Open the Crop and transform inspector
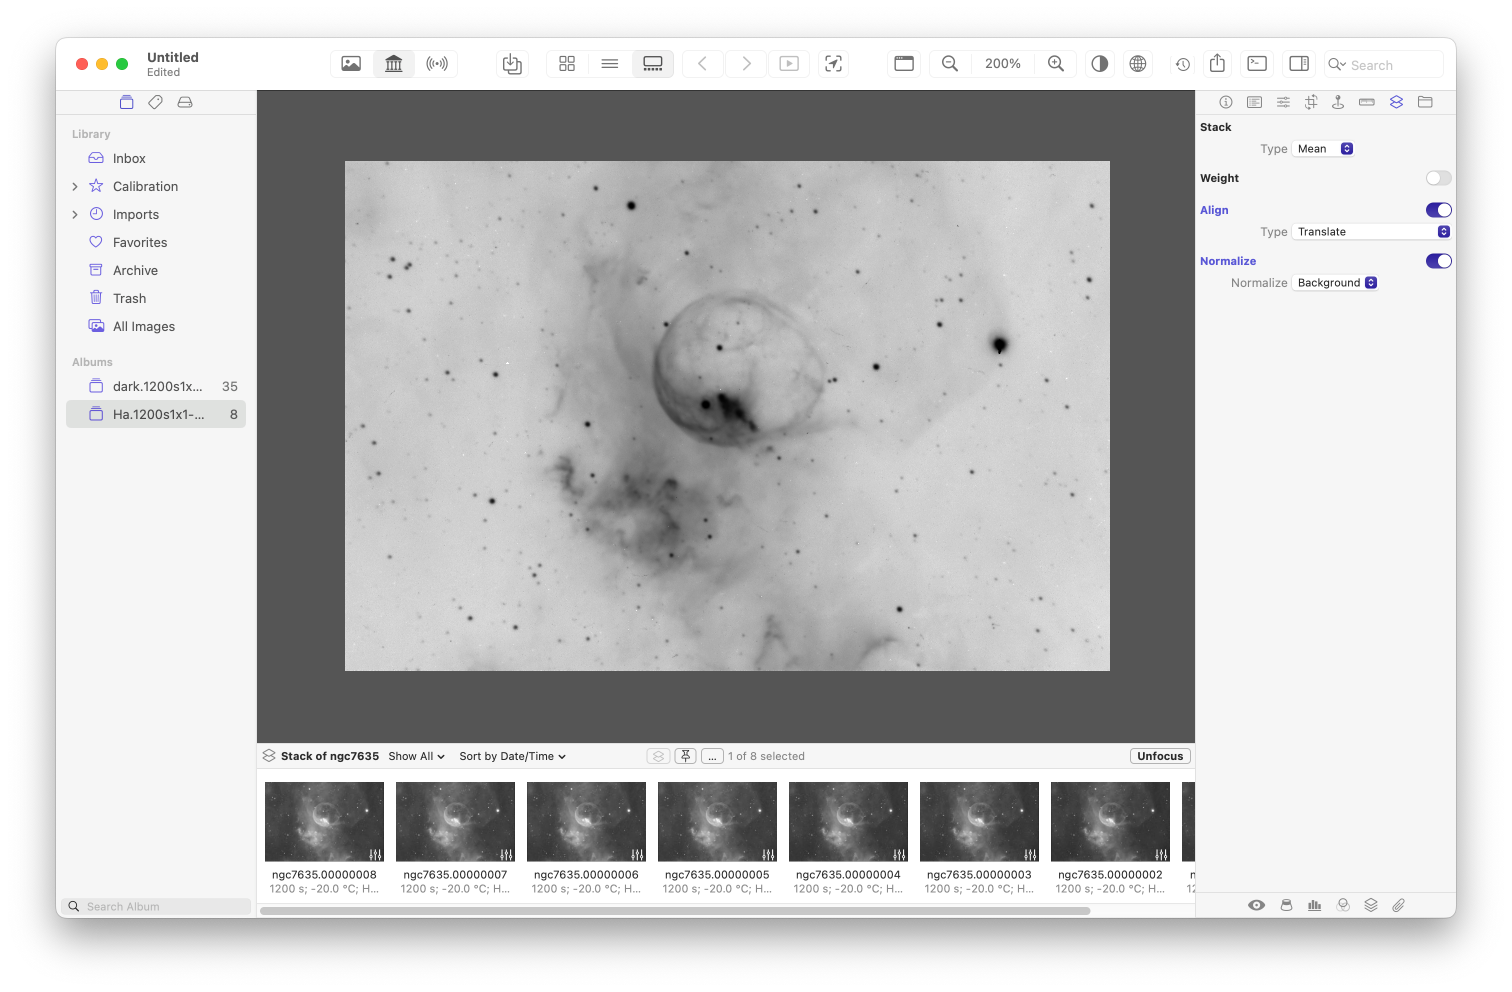This screenshot has height=992, width=1512. point(1311,101)
